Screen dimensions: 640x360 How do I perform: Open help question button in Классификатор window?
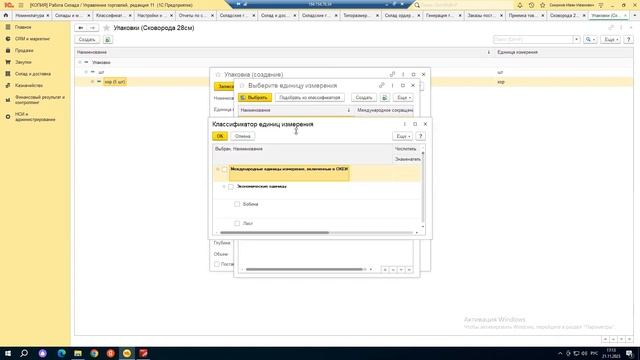420,136
